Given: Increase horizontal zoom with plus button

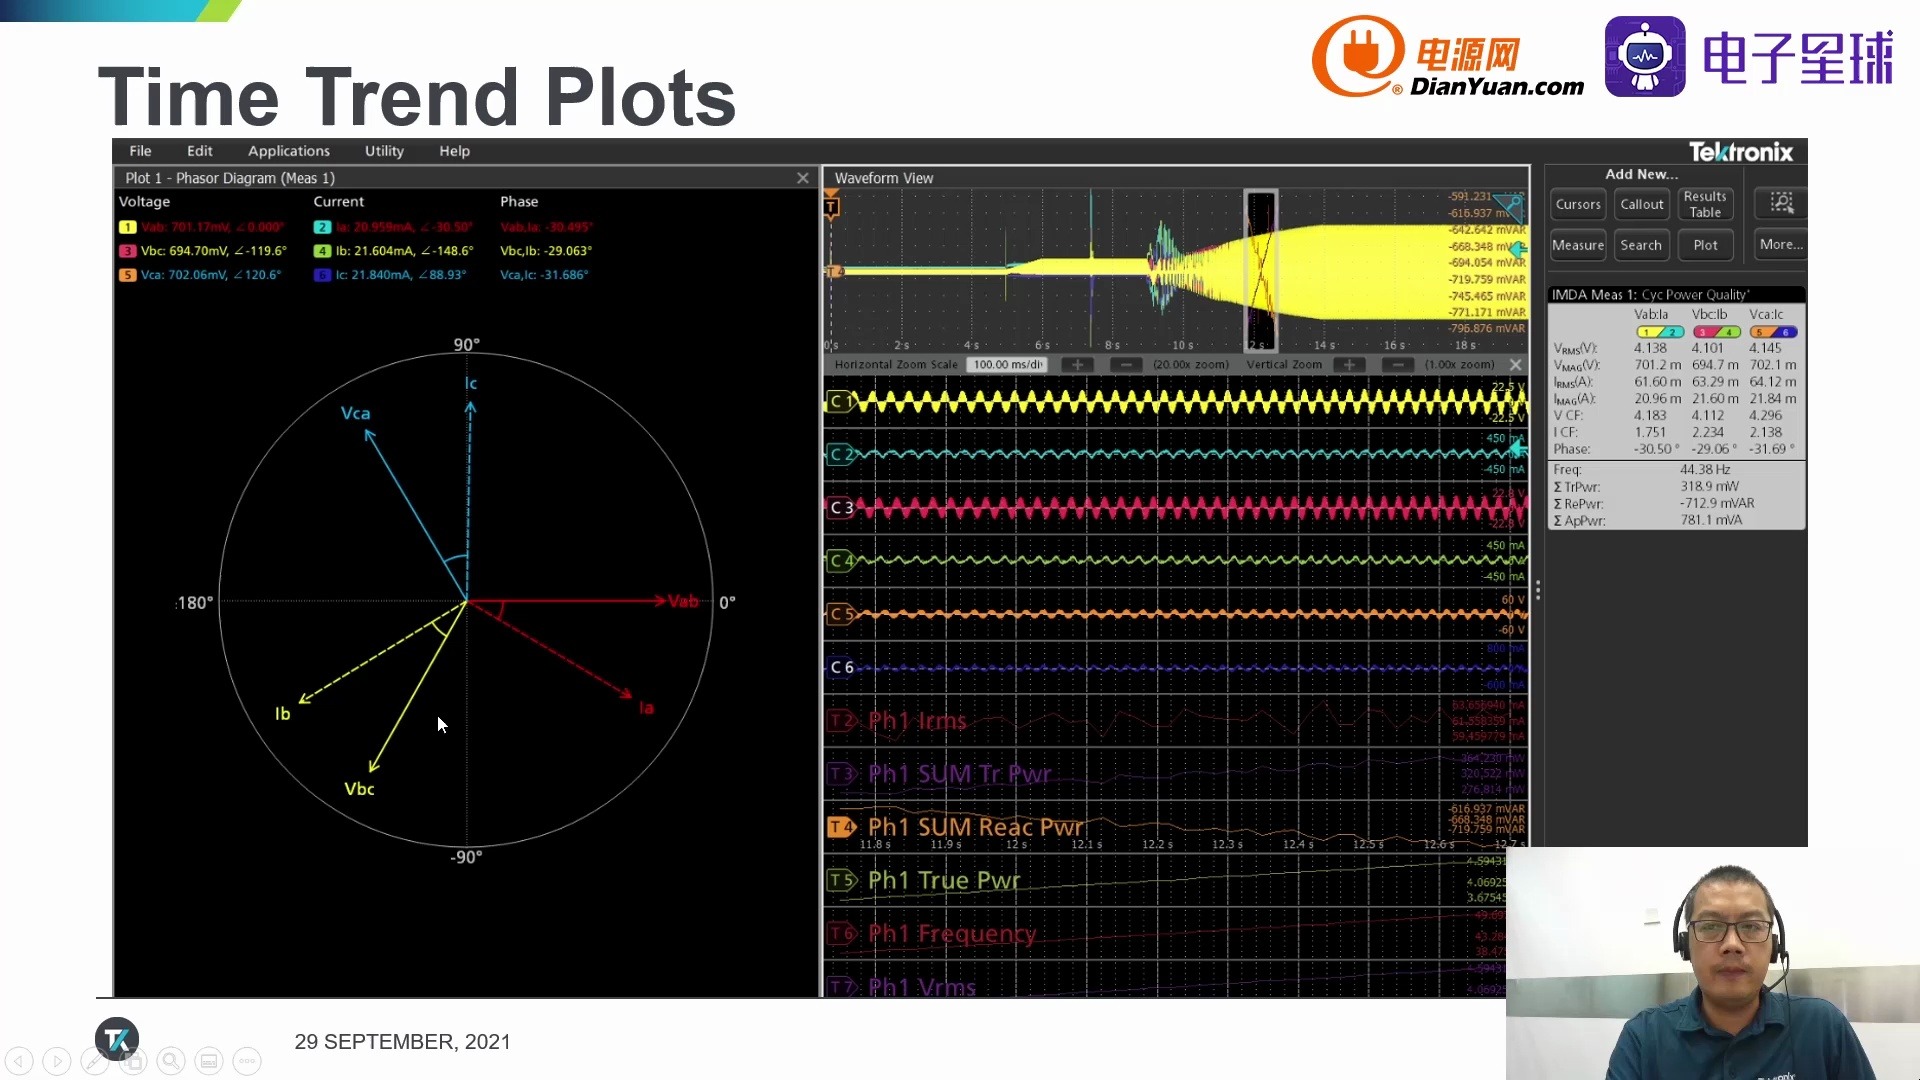Looking at the screenshot, I should 1077,365.
